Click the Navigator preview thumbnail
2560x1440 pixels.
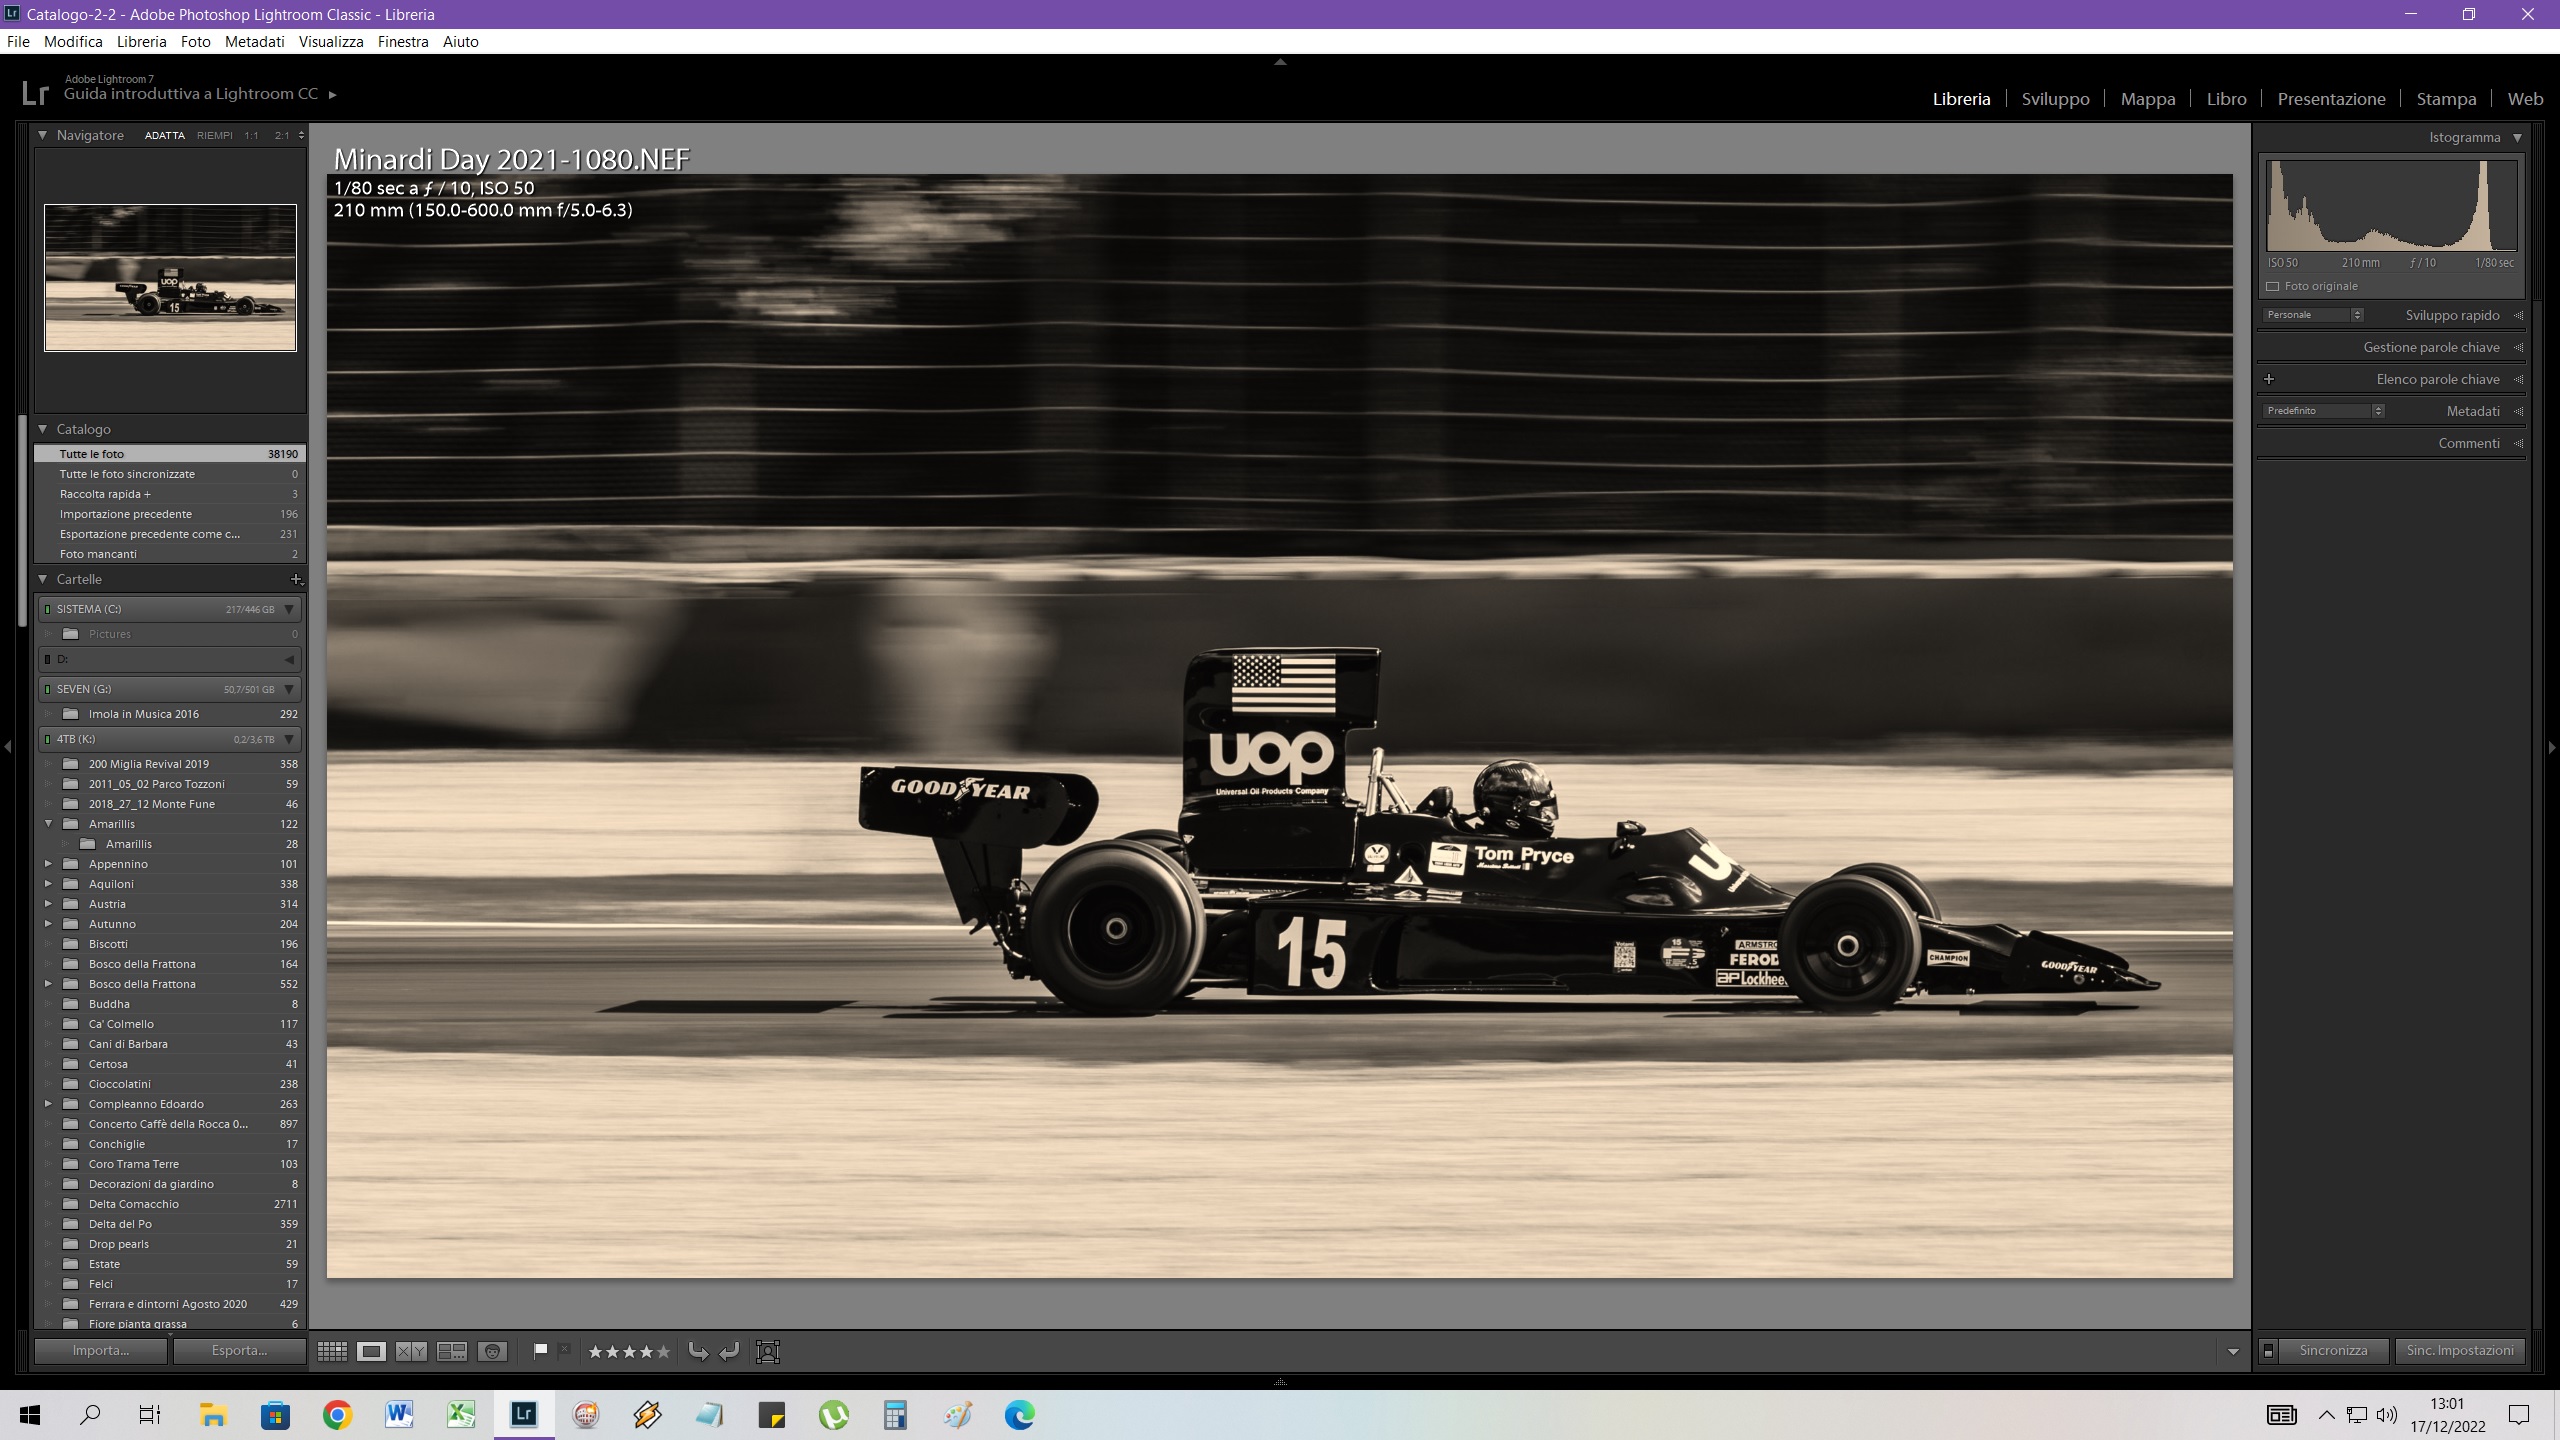click(x=170, y=278)
